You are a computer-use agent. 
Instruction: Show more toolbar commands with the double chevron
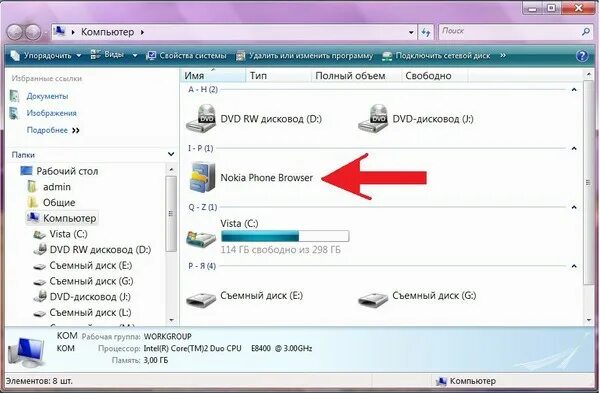coord(503,55)
